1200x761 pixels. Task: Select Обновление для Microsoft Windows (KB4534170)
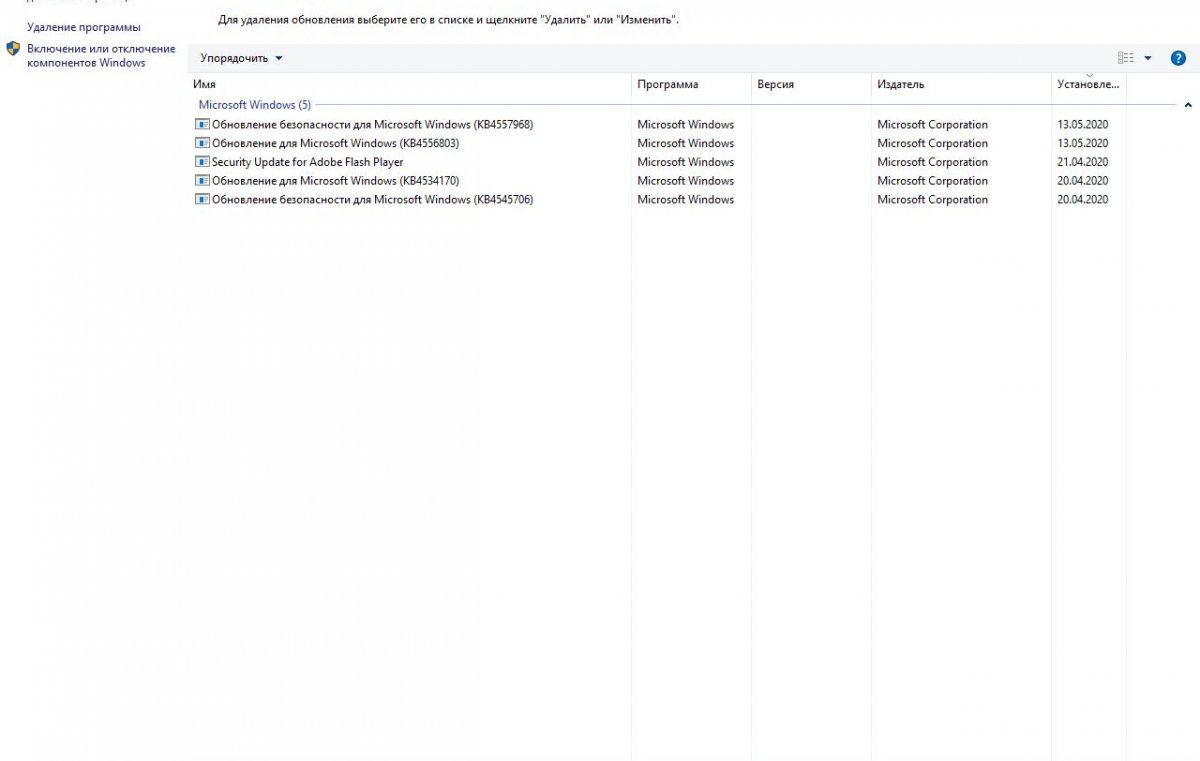(x=335, y=181)
